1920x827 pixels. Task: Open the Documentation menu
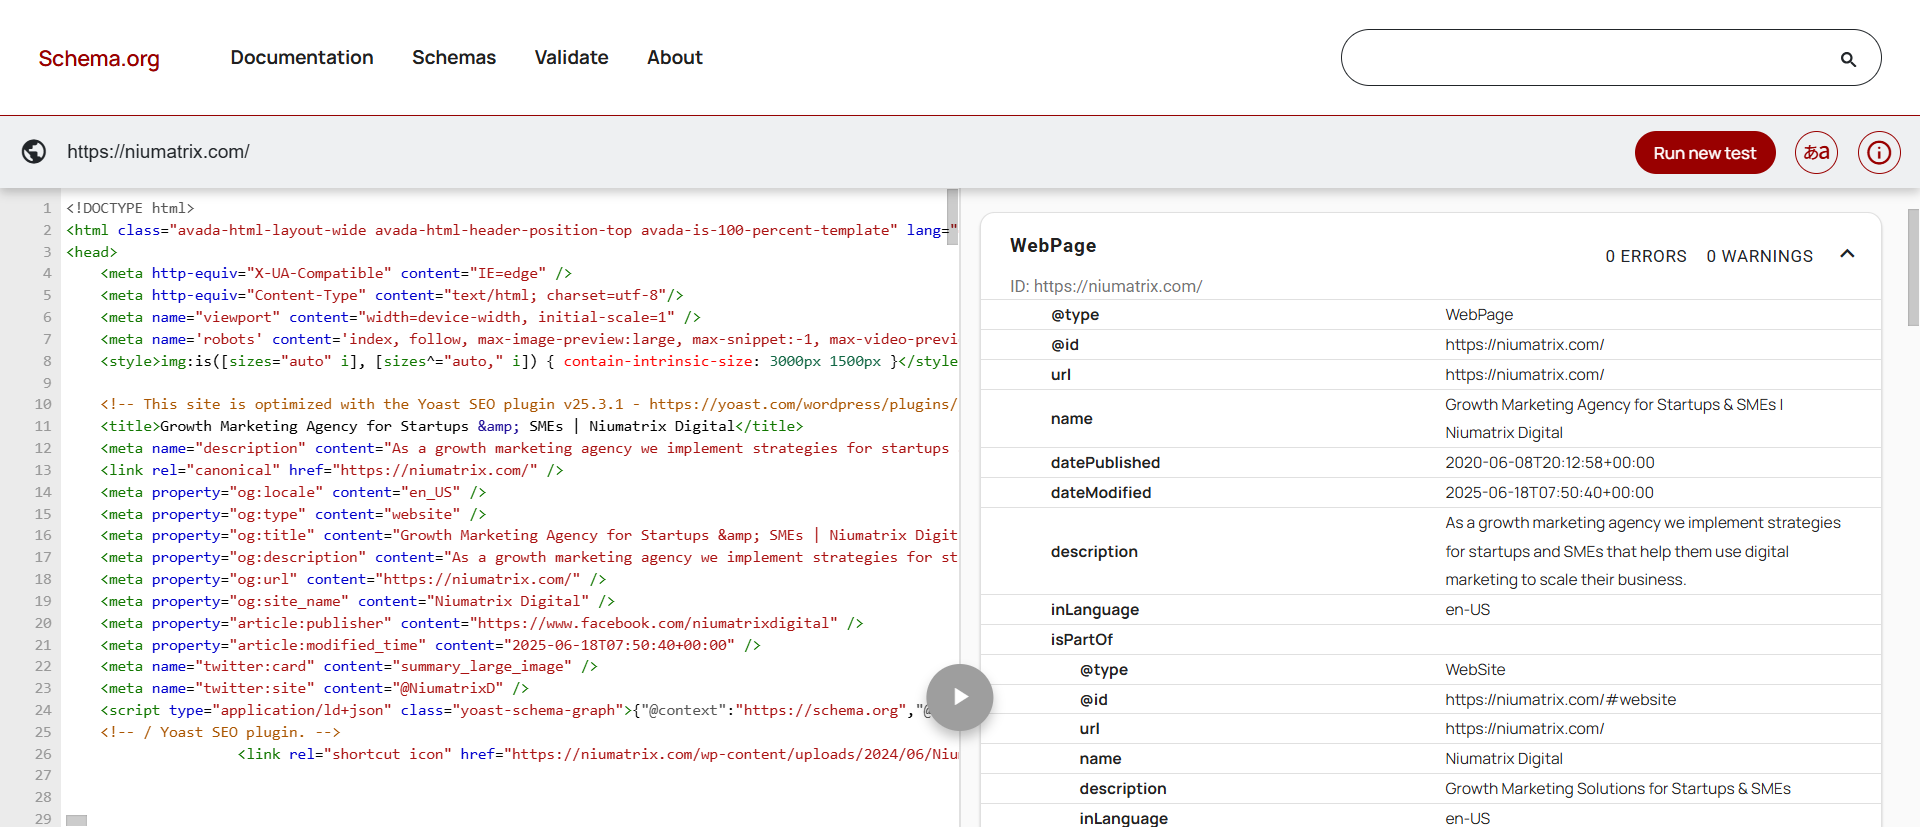[302, 58]
